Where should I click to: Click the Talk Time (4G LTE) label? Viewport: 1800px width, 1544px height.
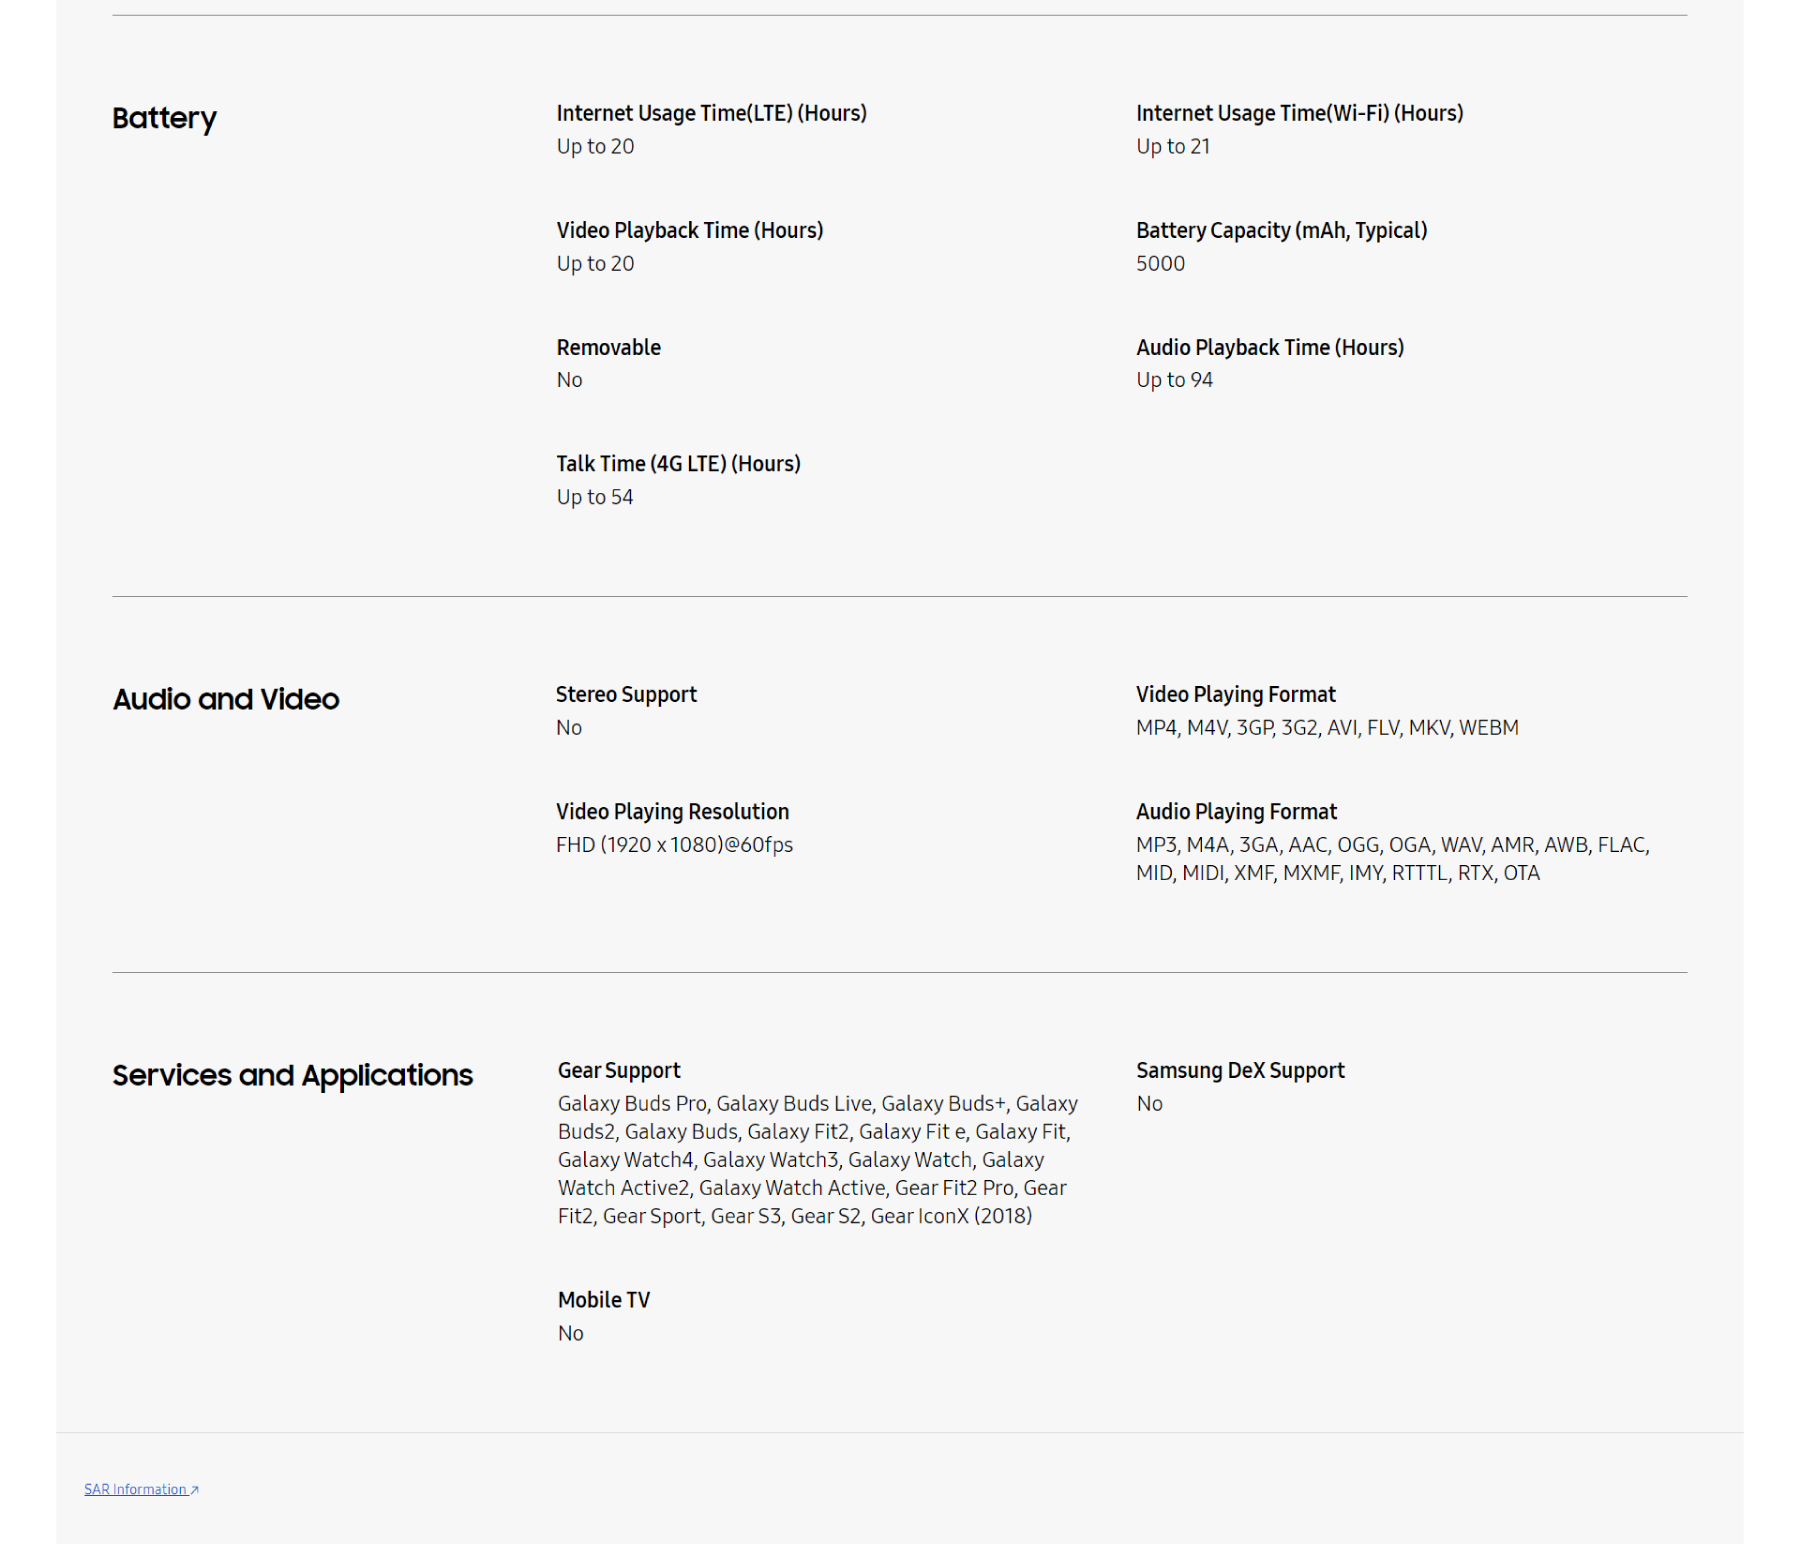click(678, 464)
